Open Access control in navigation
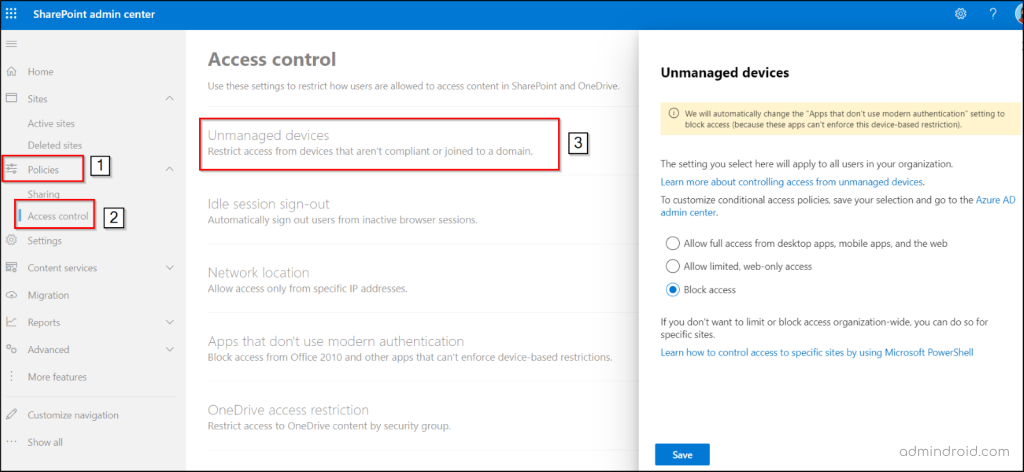Screen dimensions: 1024x472 pos(57,216)
